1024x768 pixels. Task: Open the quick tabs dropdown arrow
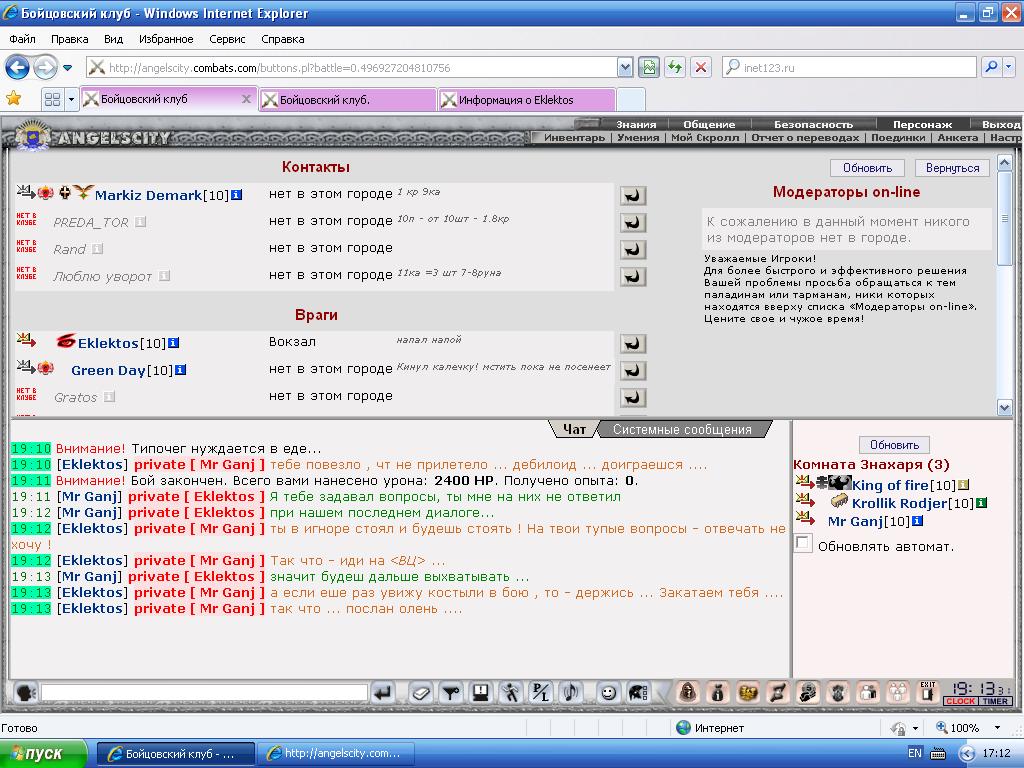(x=71, y=99)
